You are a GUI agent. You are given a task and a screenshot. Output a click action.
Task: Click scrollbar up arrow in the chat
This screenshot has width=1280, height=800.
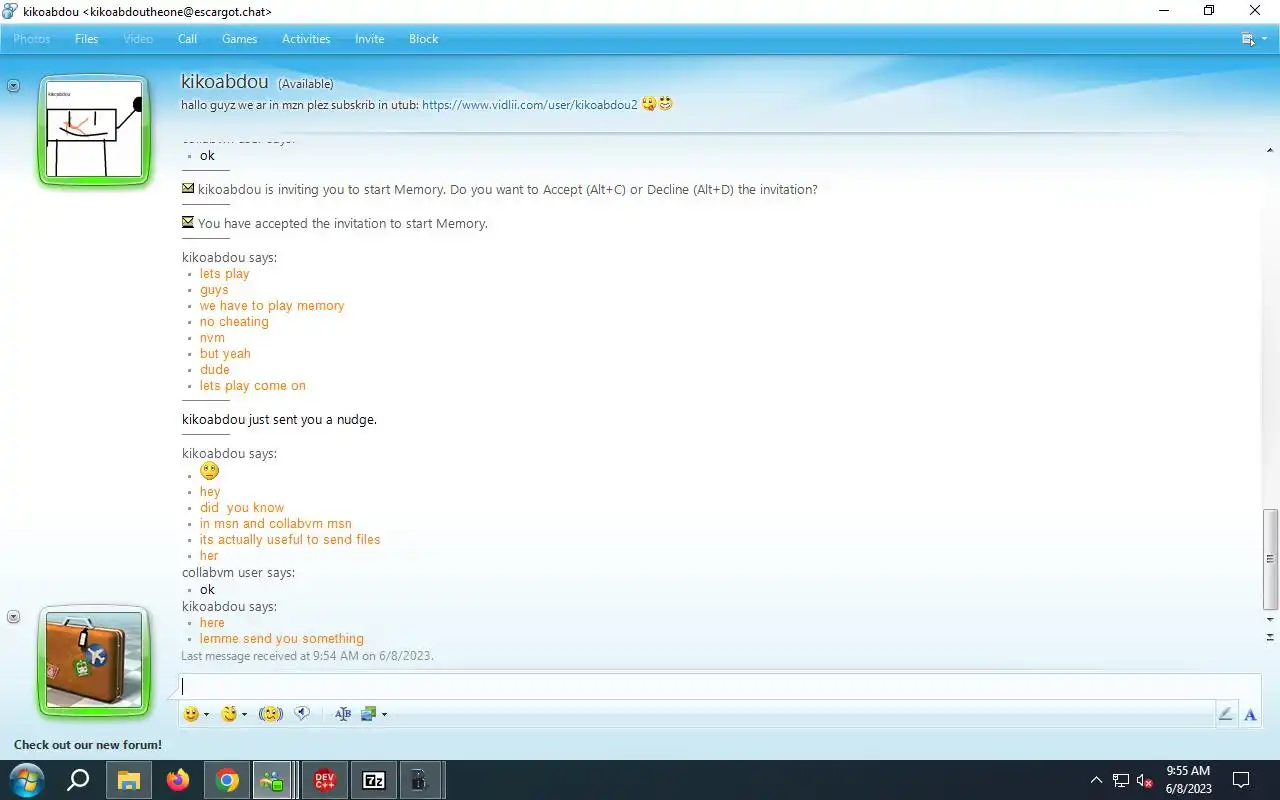click(1270, 150)
